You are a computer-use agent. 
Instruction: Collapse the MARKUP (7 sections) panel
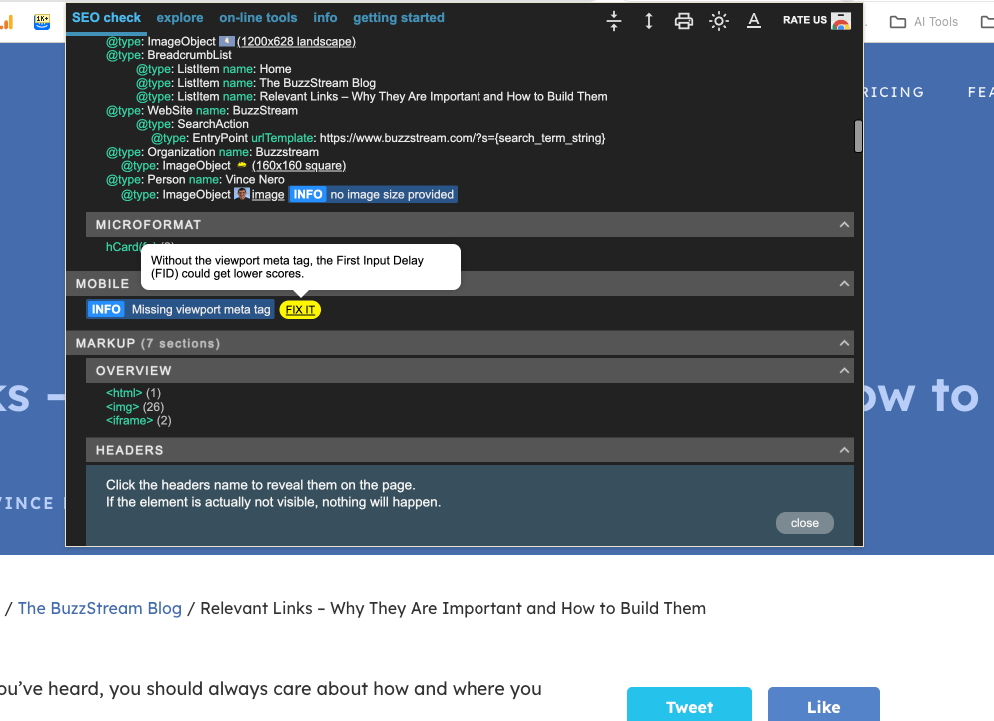(843, 343)
